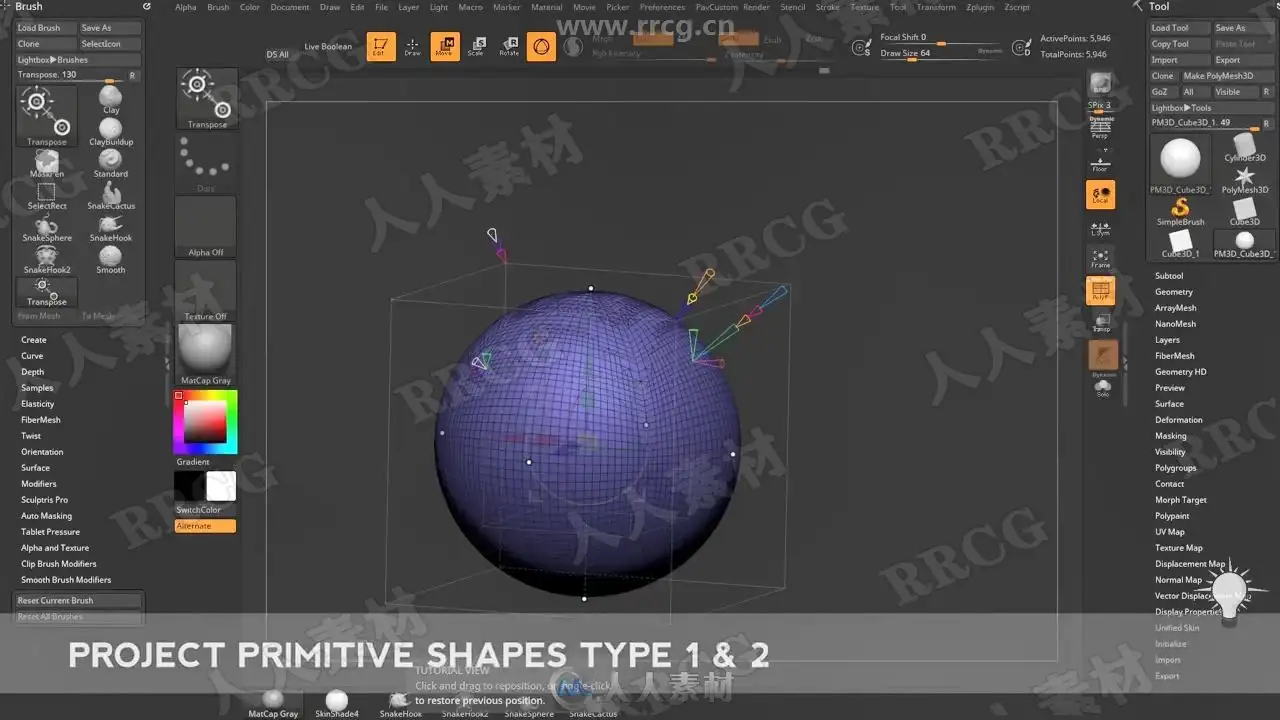
Task: Click the BPR render icon
Action: (x=1101, y=83)
